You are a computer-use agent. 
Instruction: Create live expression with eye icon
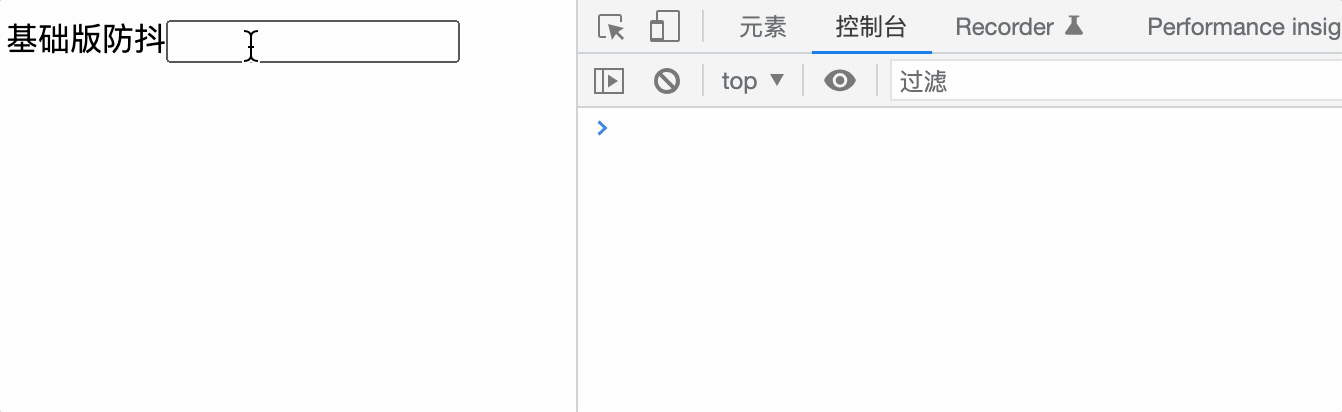tap(840, 81)
